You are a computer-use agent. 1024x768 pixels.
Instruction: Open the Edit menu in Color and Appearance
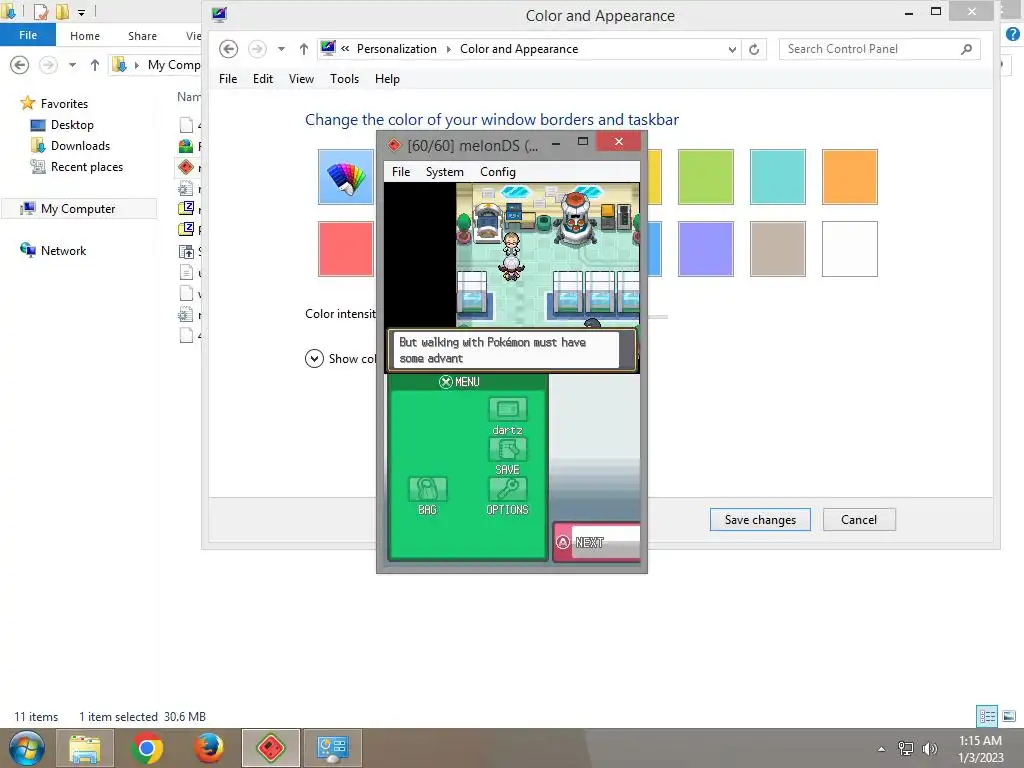pos(263,79)
